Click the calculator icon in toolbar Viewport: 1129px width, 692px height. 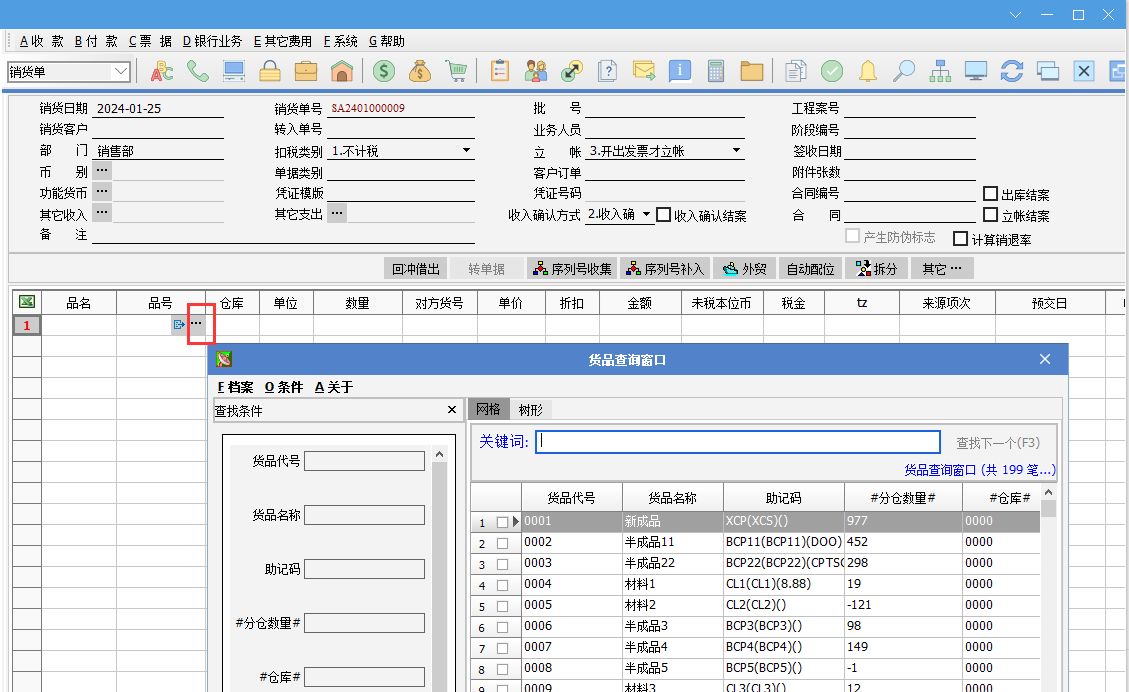(x=716, y=71)
